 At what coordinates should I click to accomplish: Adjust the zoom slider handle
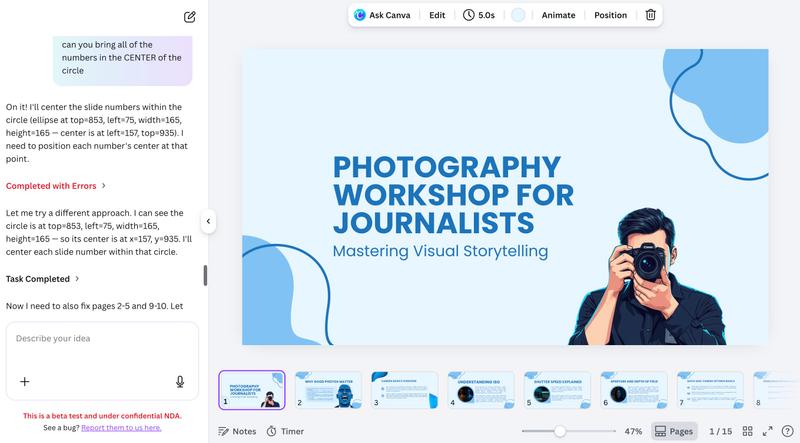560,431
